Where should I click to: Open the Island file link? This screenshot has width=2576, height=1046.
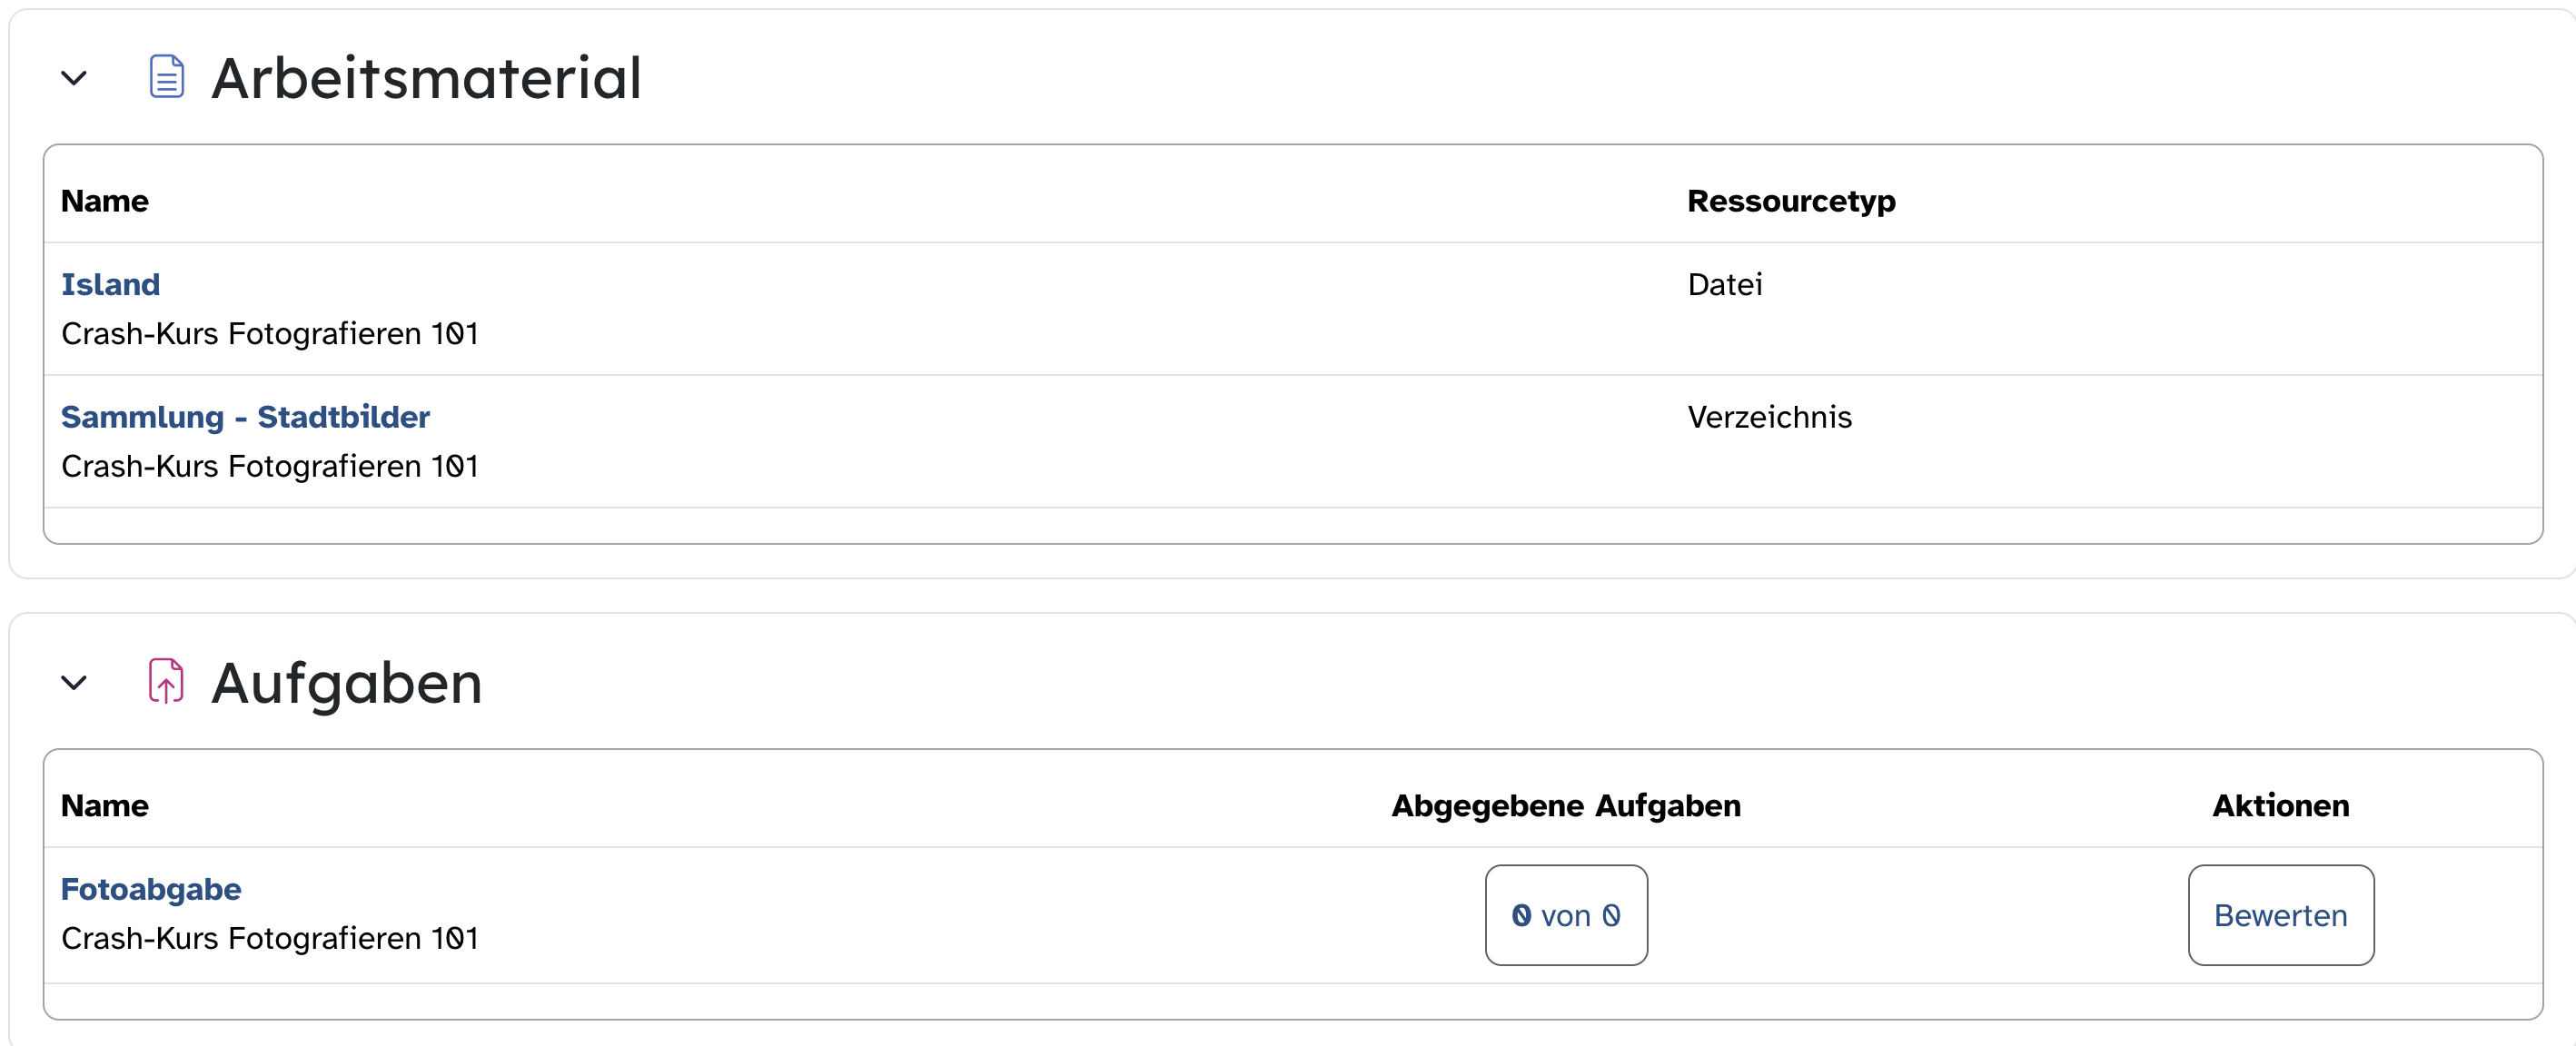110,284
